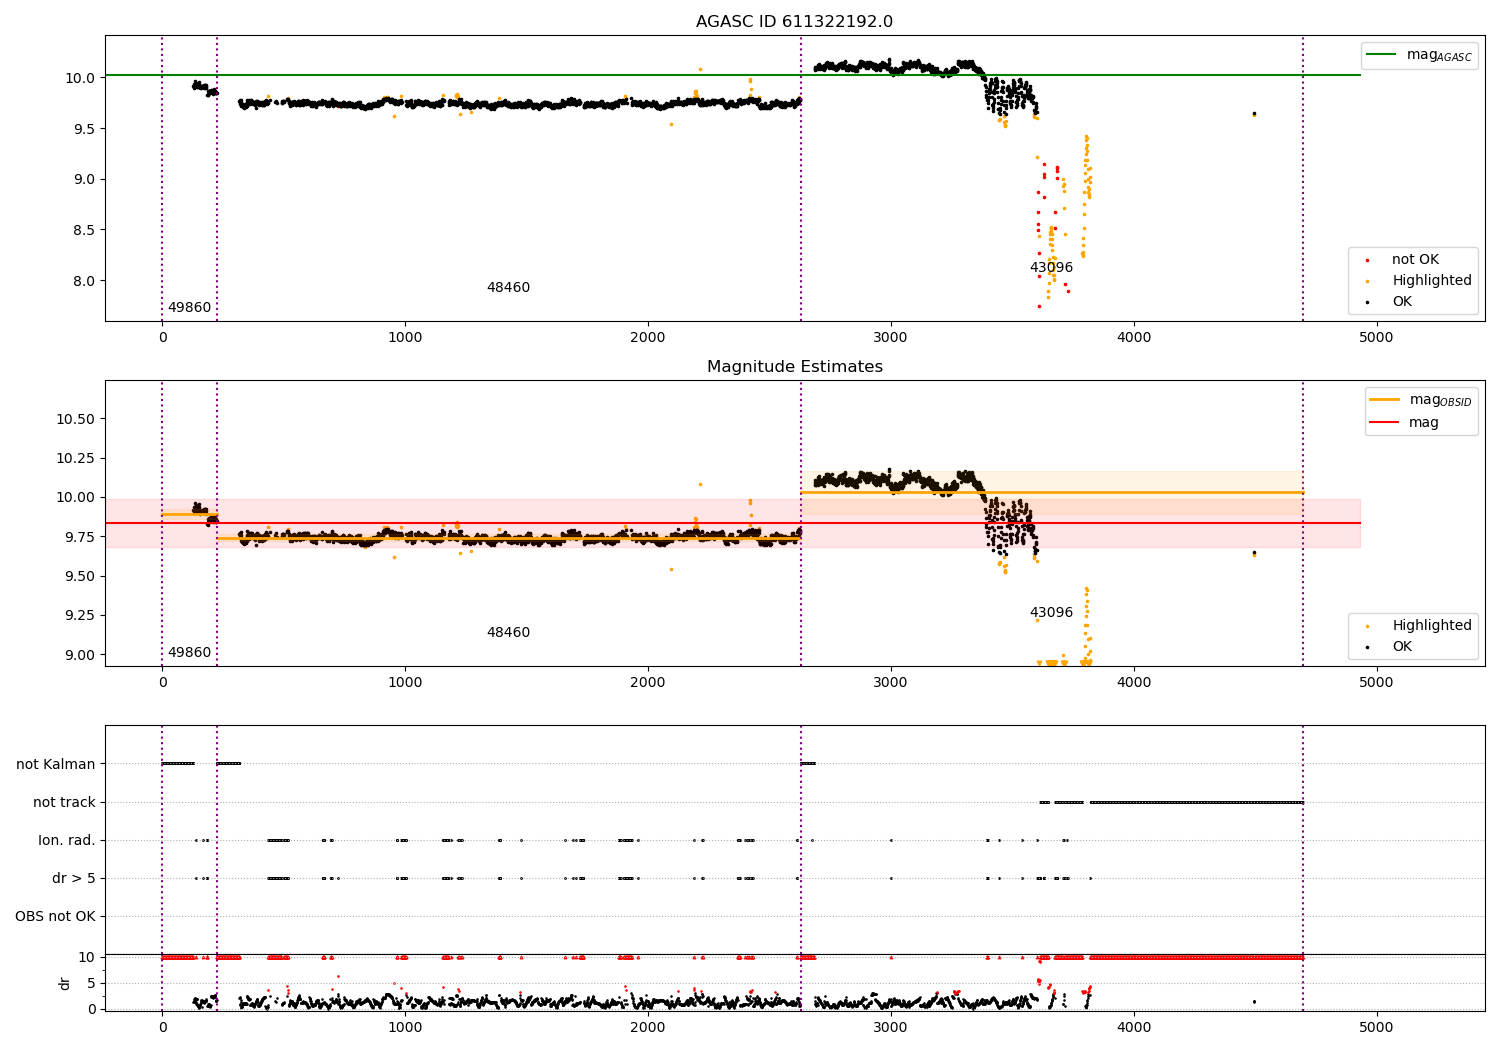Select the mag OBSID legend entry in middle plot
Image resolution: width=1500 pixels, height=1050 pixels.
[x=1422, y=400]
